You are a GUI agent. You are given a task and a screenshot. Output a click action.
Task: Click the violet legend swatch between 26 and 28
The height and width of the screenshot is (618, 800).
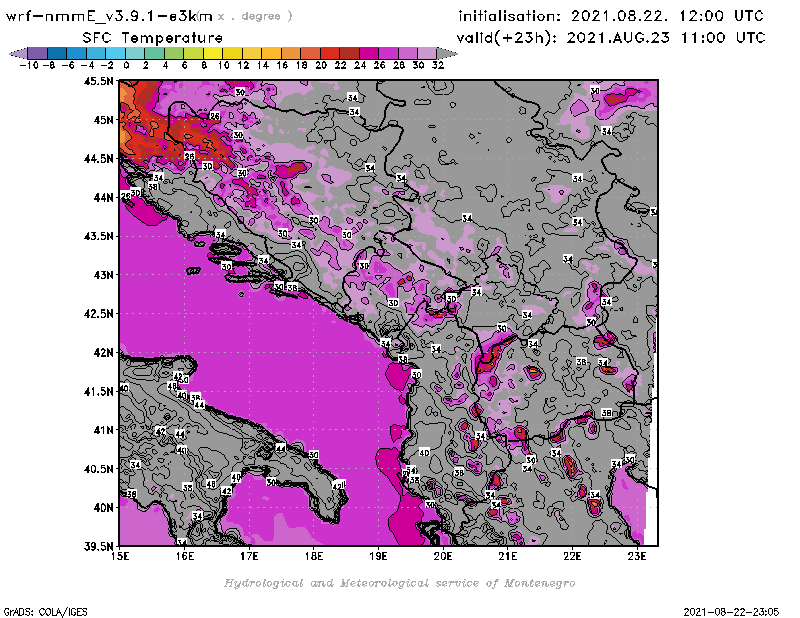pos(388,53)
